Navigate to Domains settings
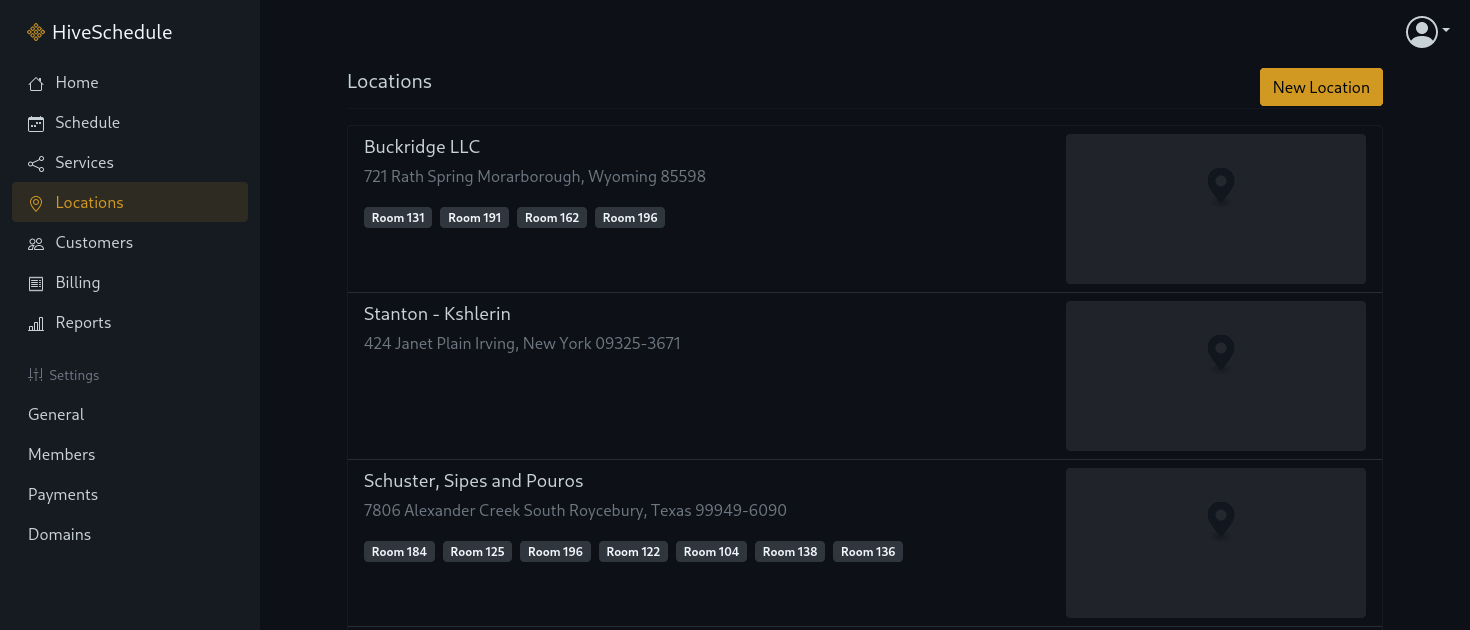The height and width of the screenshot is (630, 1470). pos(60,534)
